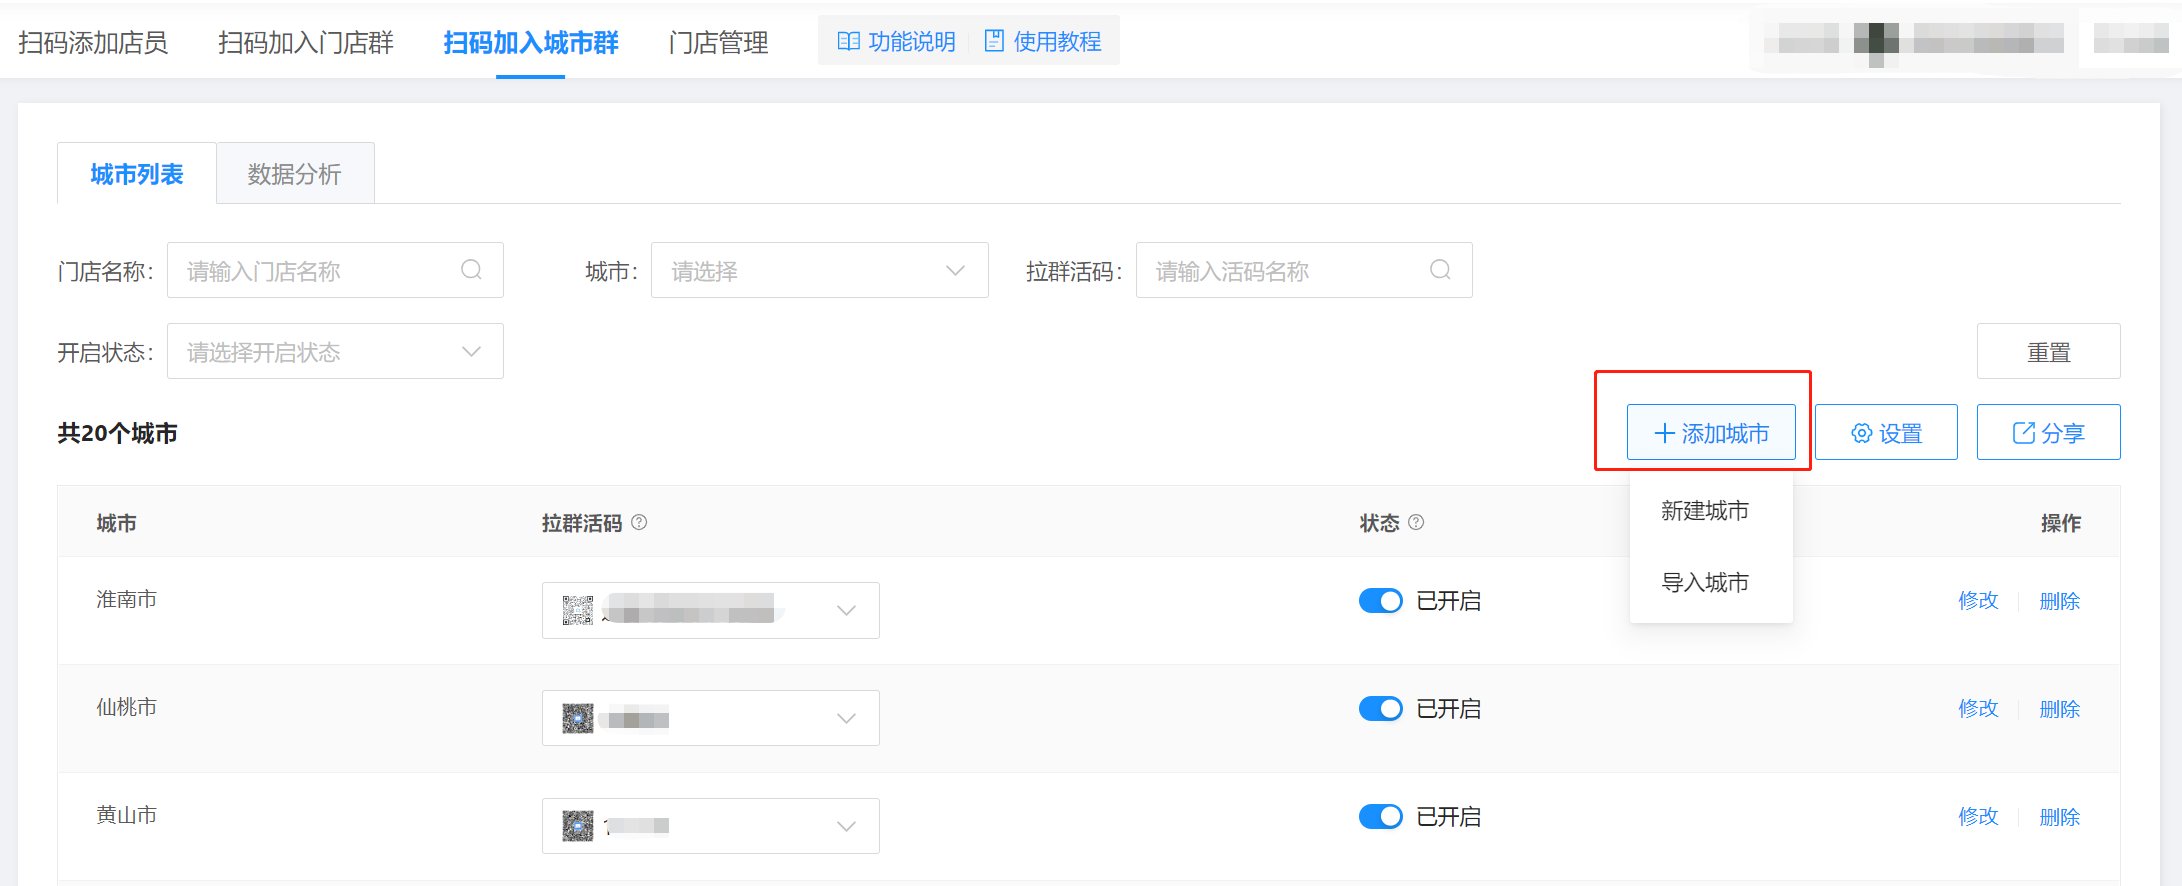Expand the 开启状态 dropdown

tap(335, 352)
